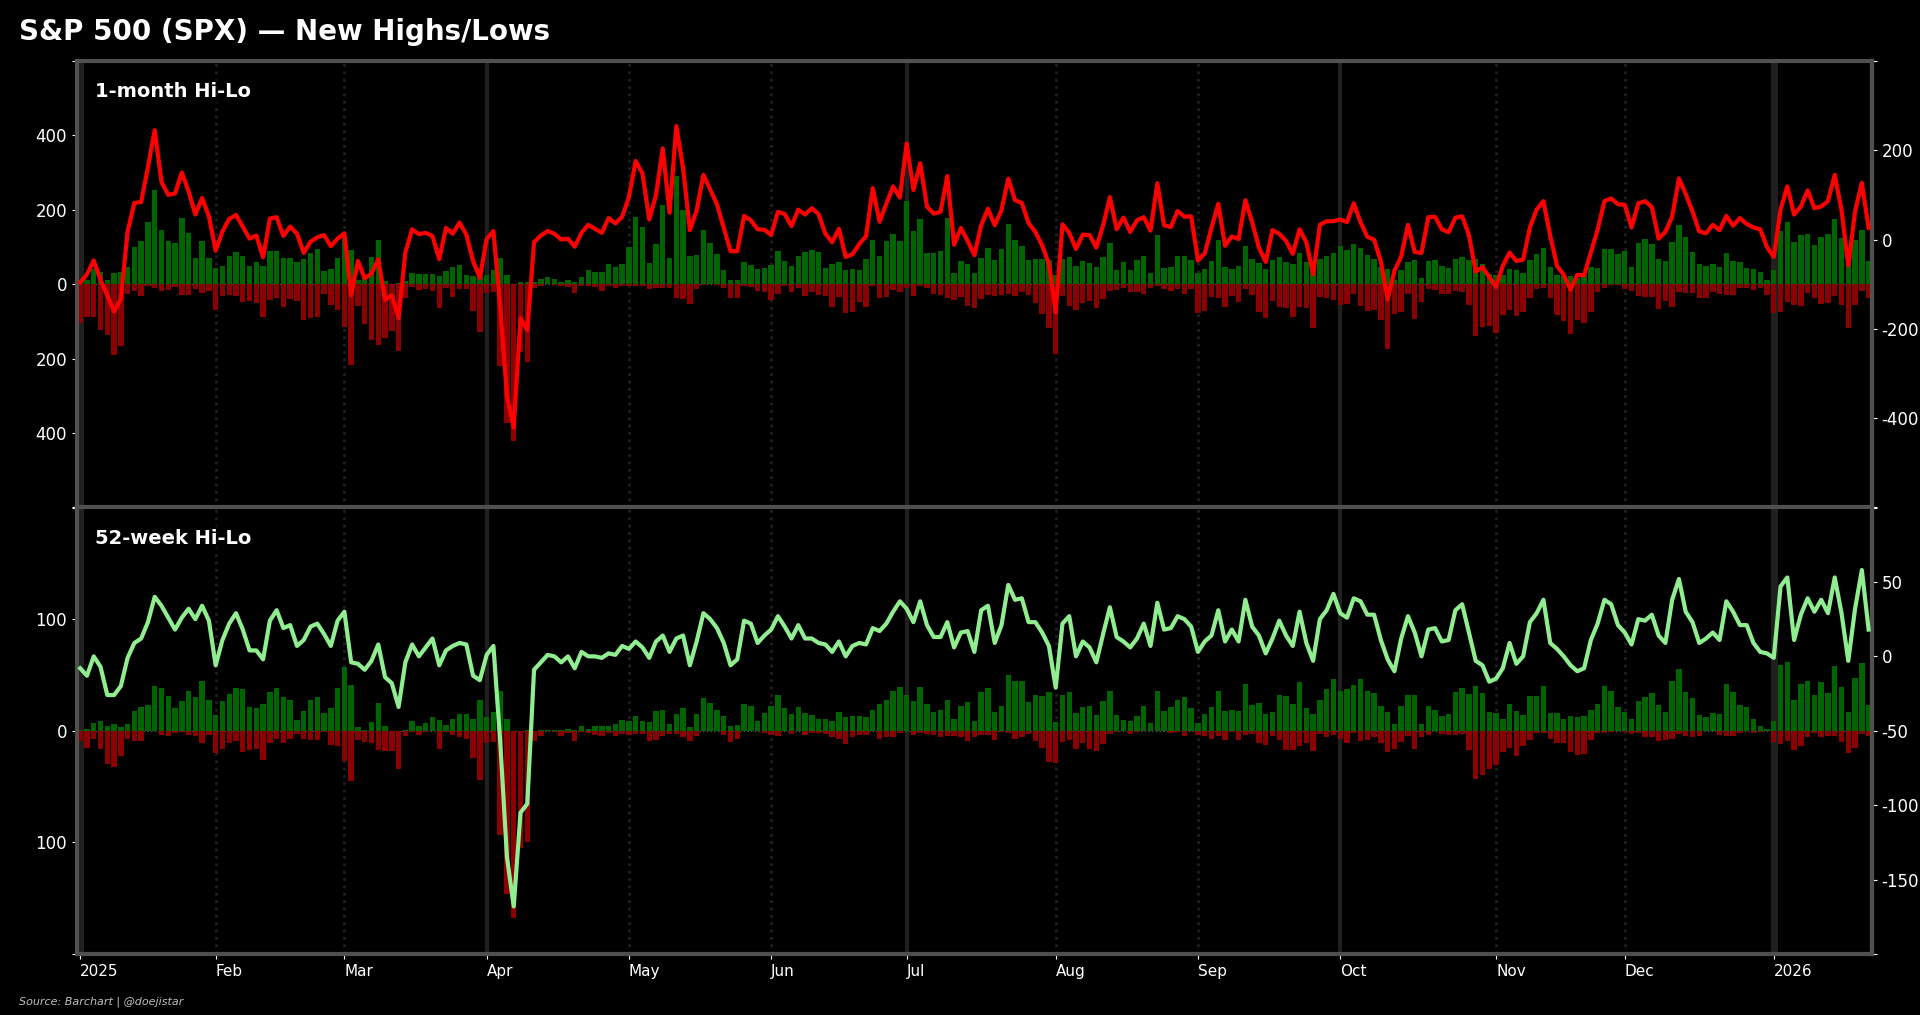The height and width of the screenshot is (1015, 1920).
Task: Select the 2026 label on the time axis
Action: pyautogui.click(x=1792, y=971)
